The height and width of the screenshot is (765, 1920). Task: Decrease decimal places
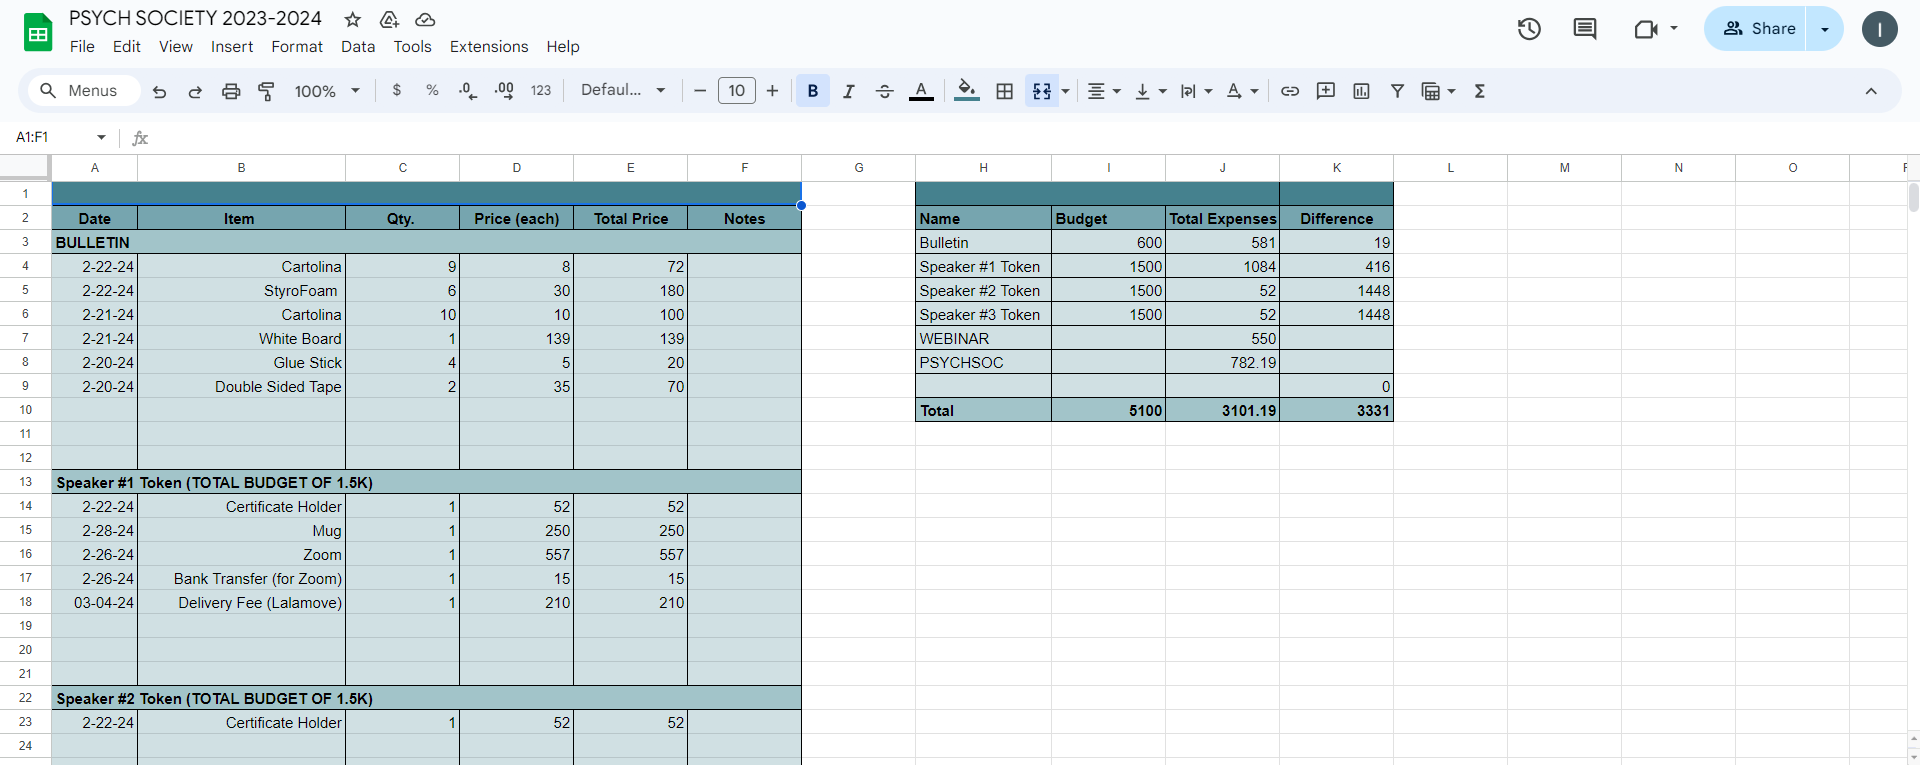point(468,91)
